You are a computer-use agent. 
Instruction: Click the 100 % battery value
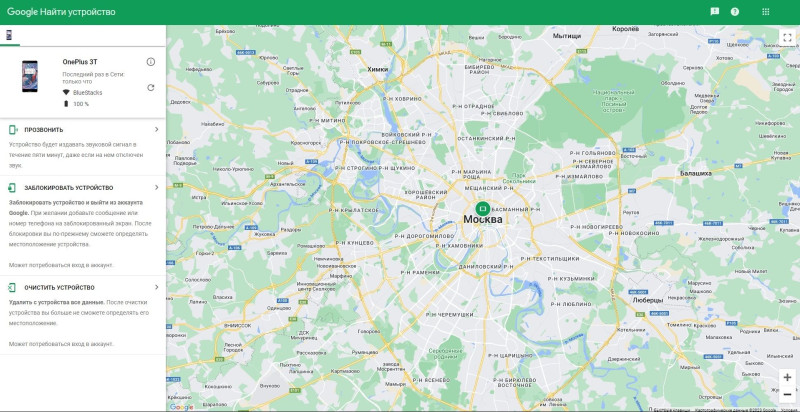click(x=81, y=104)
